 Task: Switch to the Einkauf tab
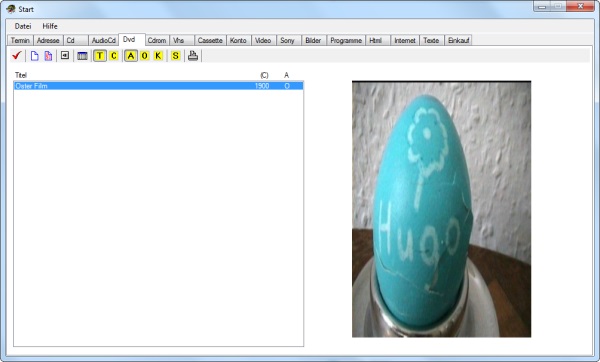coord(458,40)
